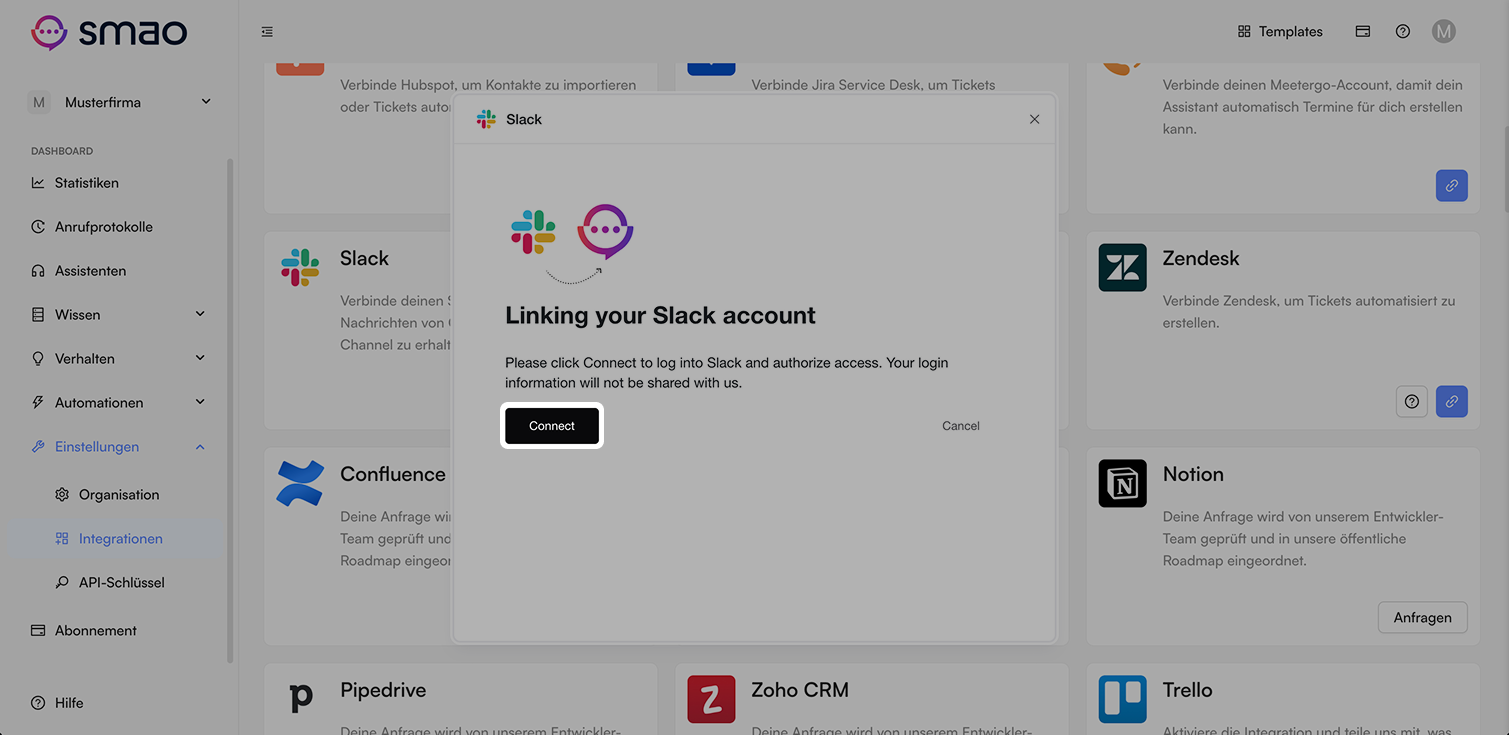Click the Hilfe question mark icon
The height and width of the screenshot is (735, 1509).
[x=38, y=703]
